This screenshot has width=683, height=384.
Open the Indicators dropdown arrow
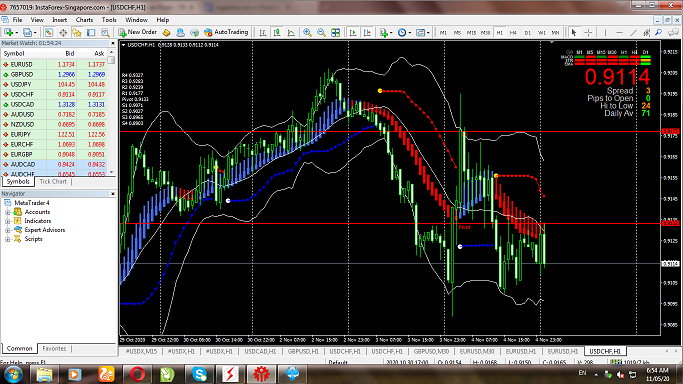(391, 33)
